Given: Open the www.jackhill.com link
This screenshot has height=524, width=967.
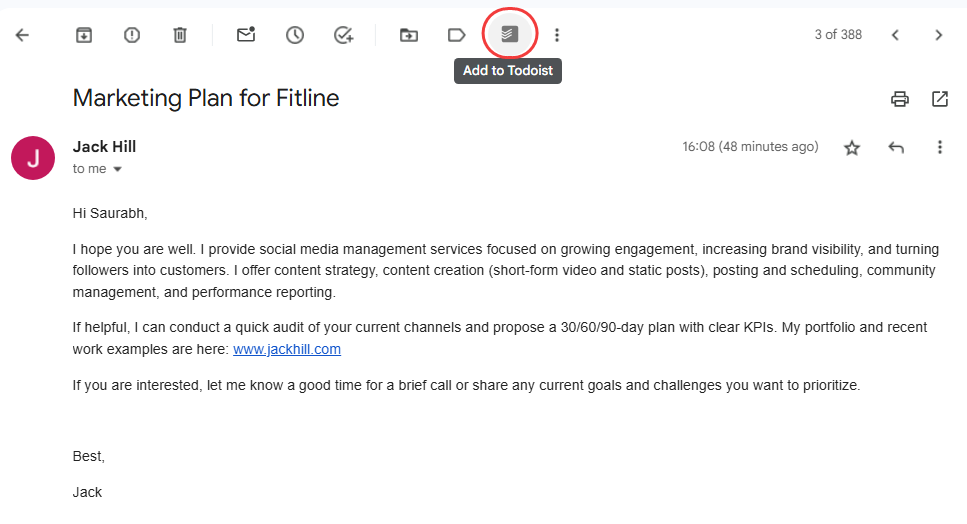Looking at the screenshot, I should pyautogui.click(x=287, y=349).
